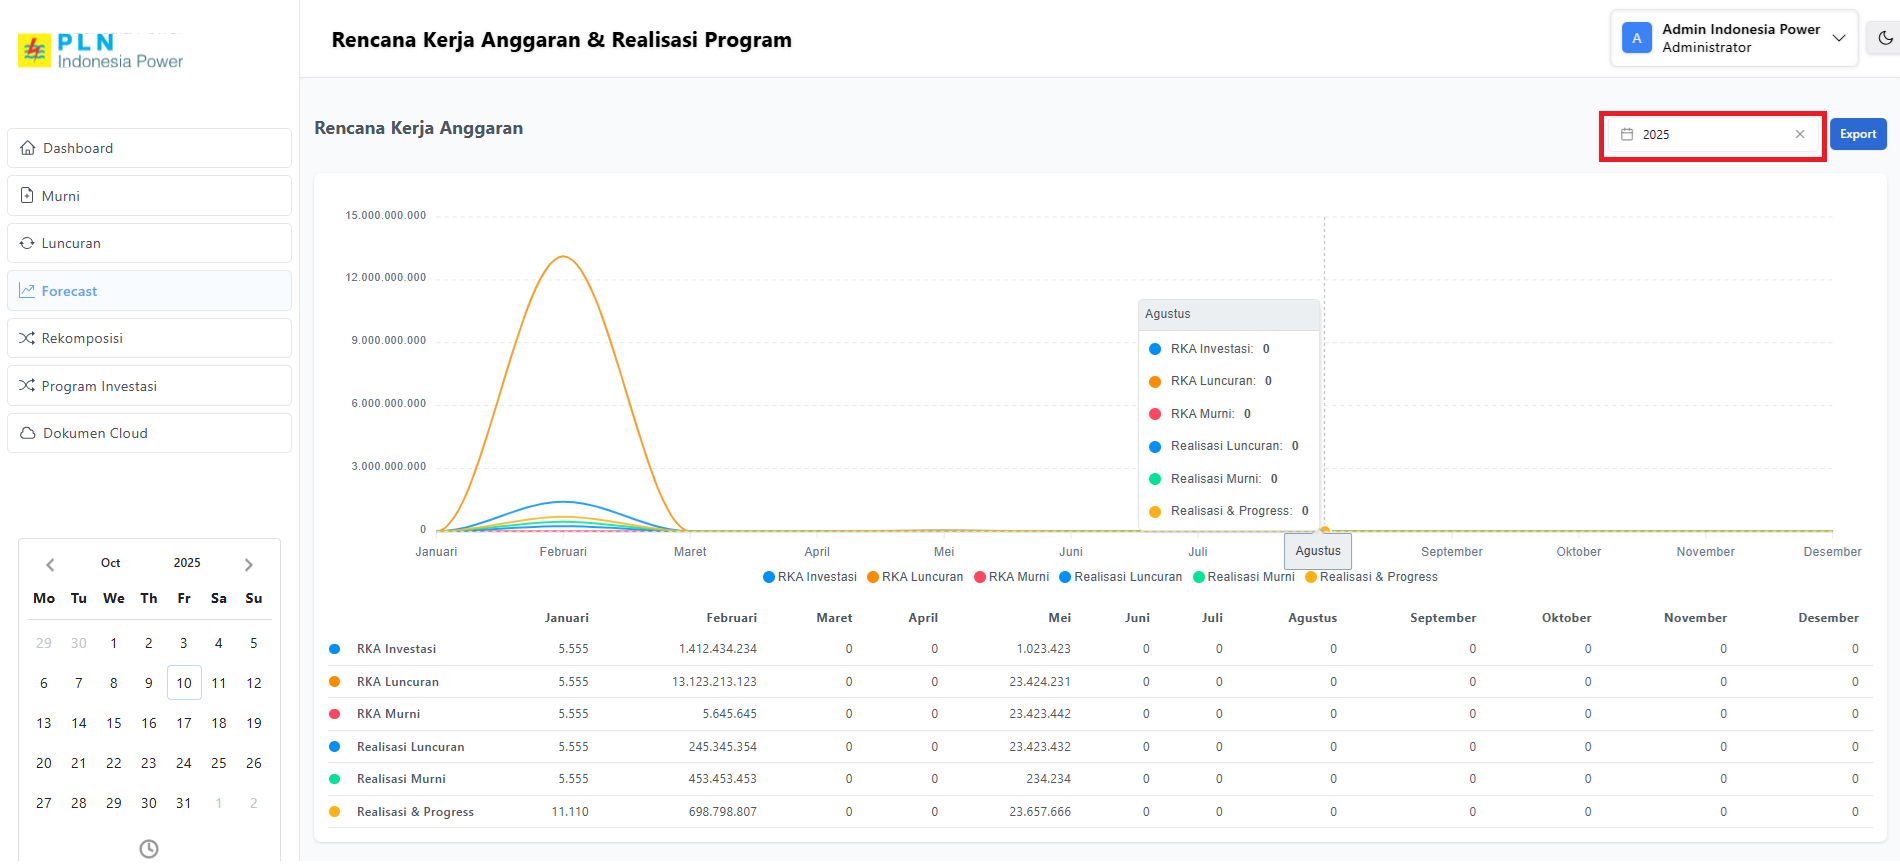Clear the 2025 year filter
The width and height of the screenshot is (1900, 868).
pos(1800,134)
